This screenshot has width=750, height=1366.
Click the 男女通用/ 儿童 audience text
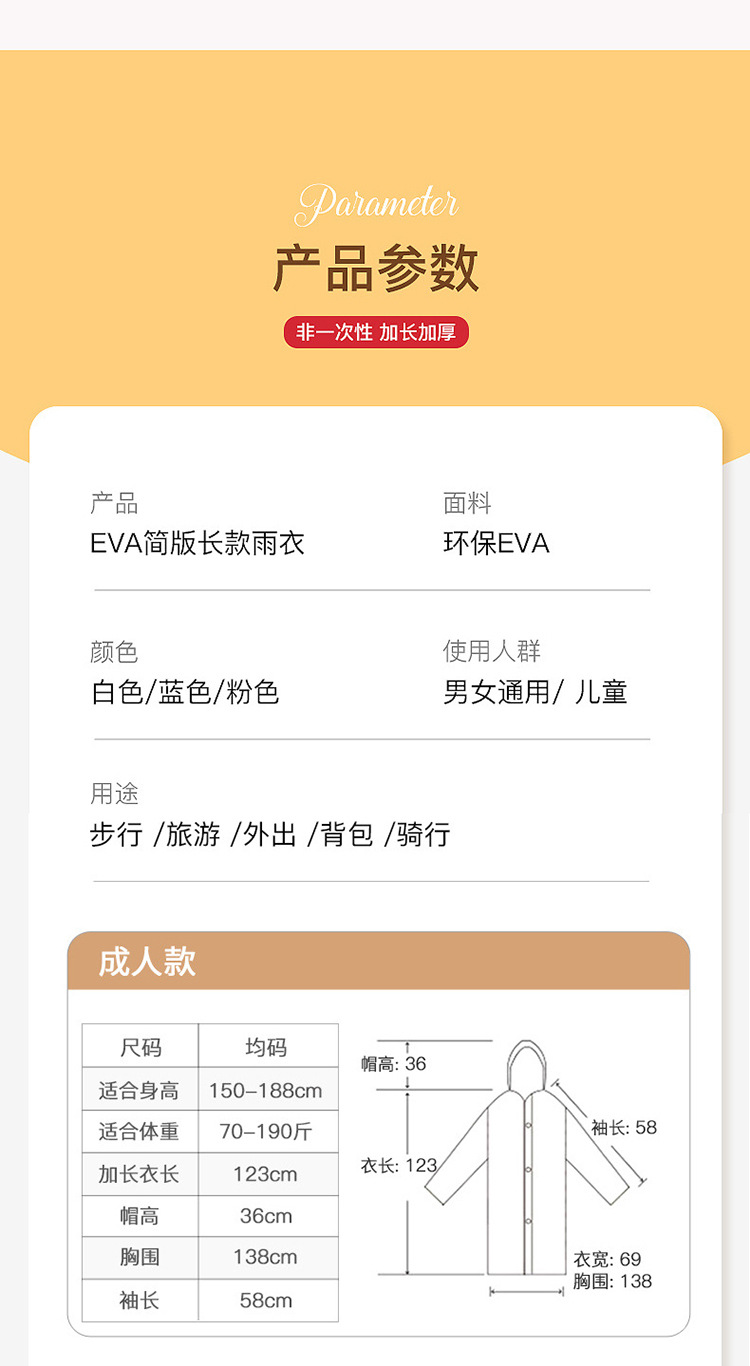pos(535,692)
